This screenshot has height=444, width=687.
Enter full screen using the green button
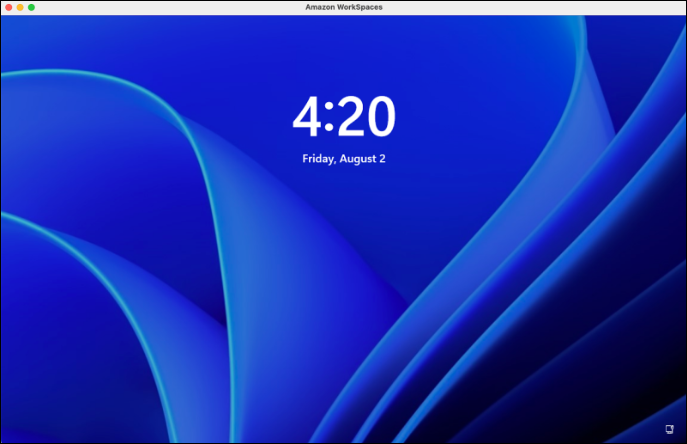tap(31, 7)
